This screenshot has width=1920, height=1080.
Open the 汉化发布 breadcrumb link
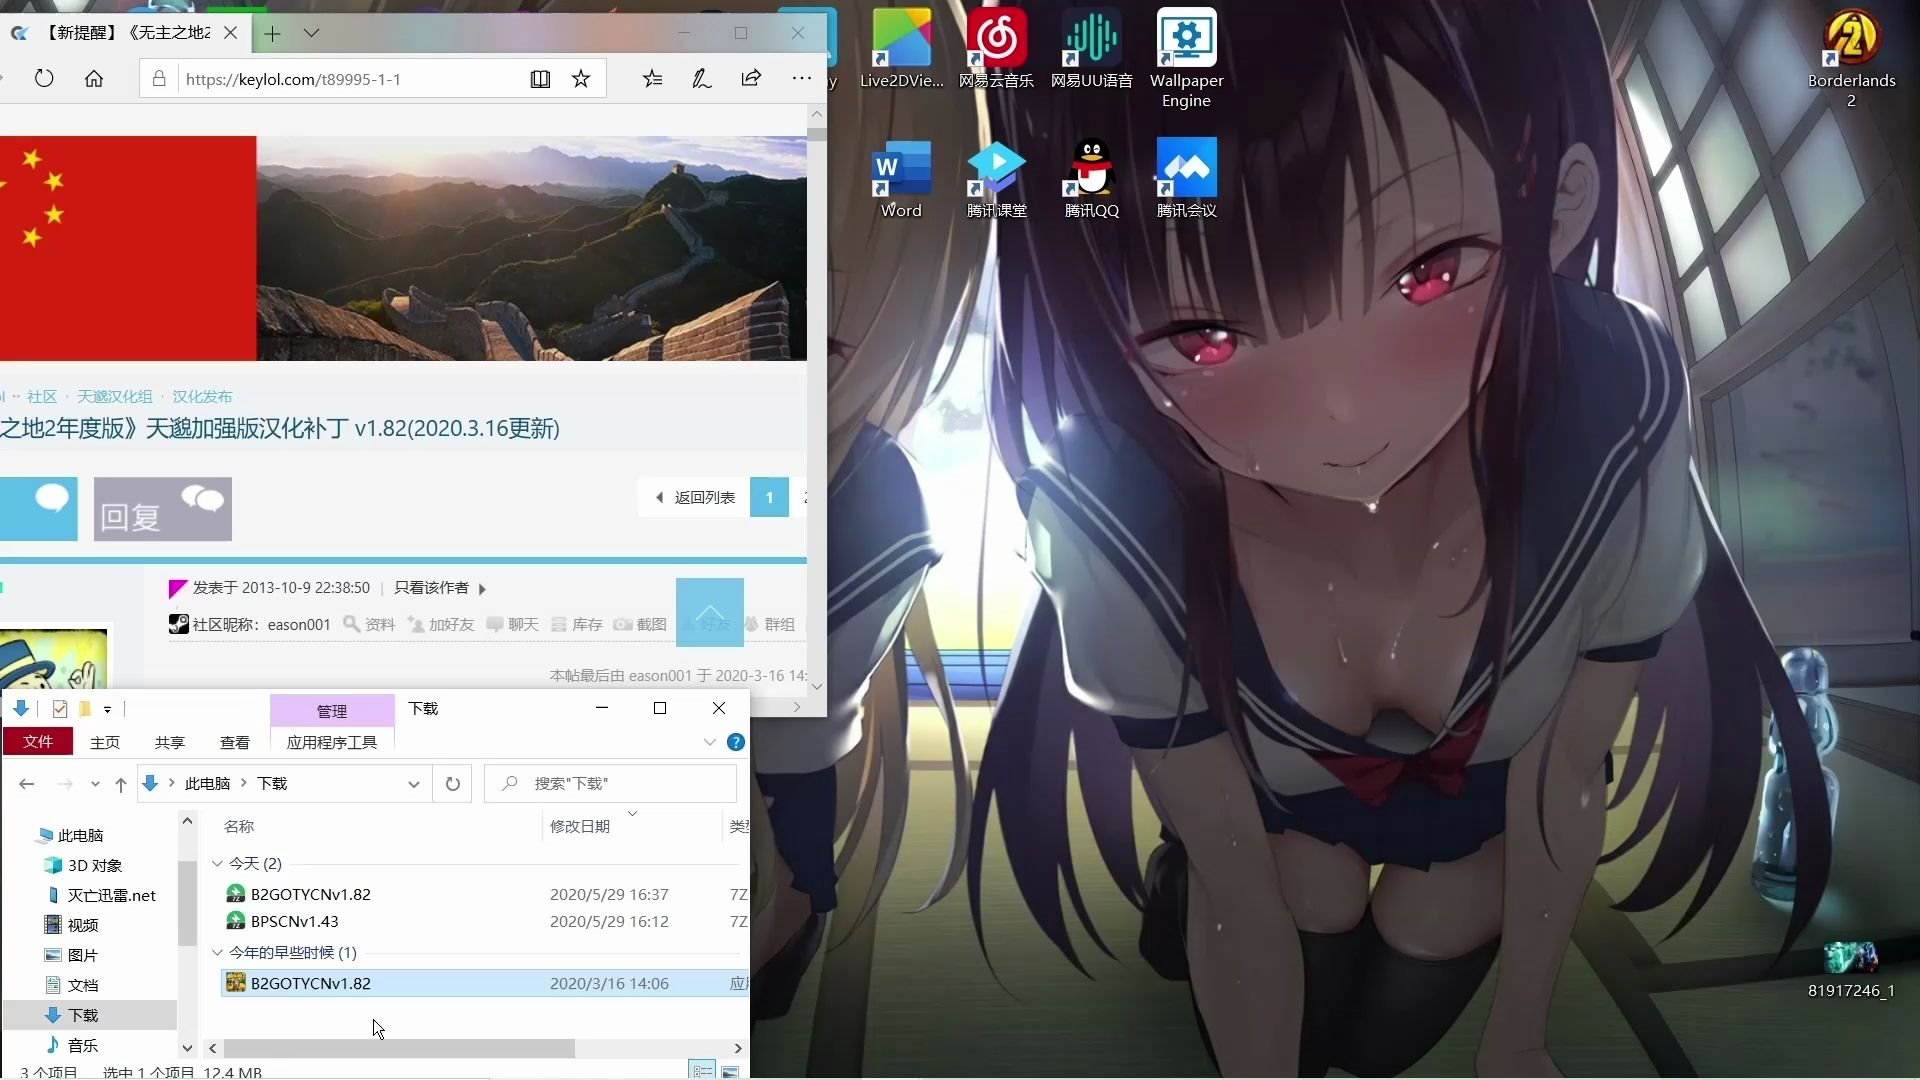click(x=202, y=397)
